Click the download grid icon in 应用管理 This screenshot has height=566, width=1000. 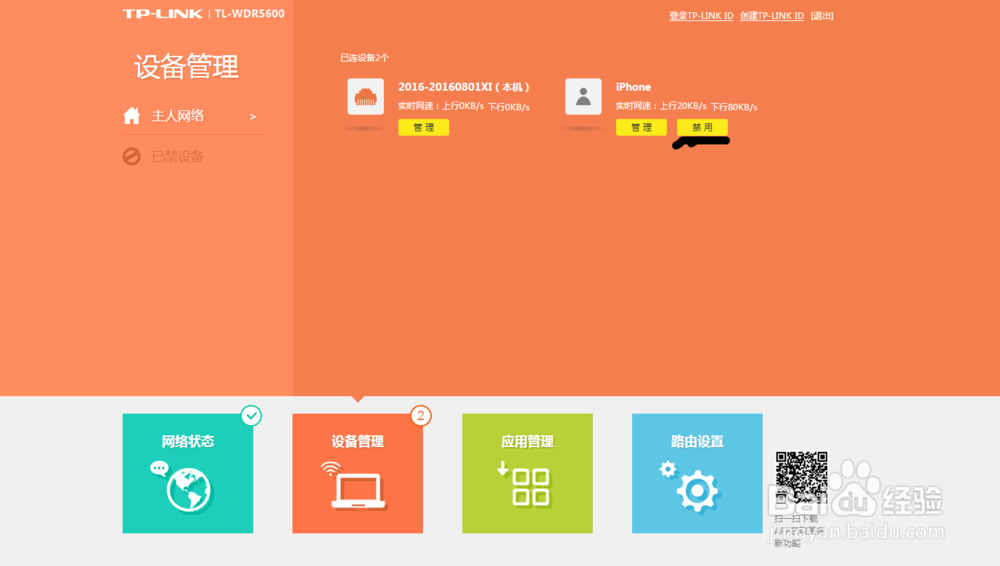coord(524,484)
